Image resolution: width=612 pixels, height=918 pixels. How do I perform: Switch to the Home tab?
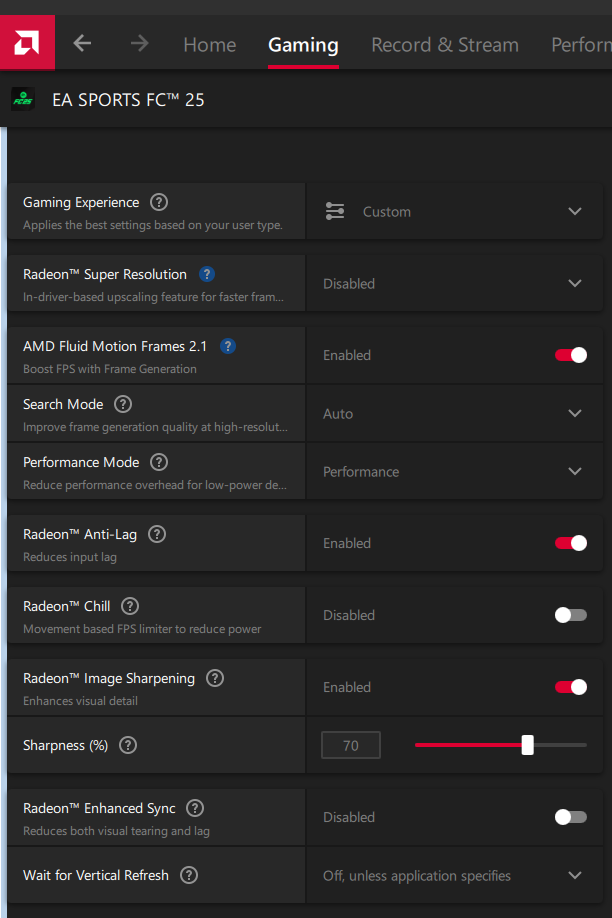coord(210,45)
